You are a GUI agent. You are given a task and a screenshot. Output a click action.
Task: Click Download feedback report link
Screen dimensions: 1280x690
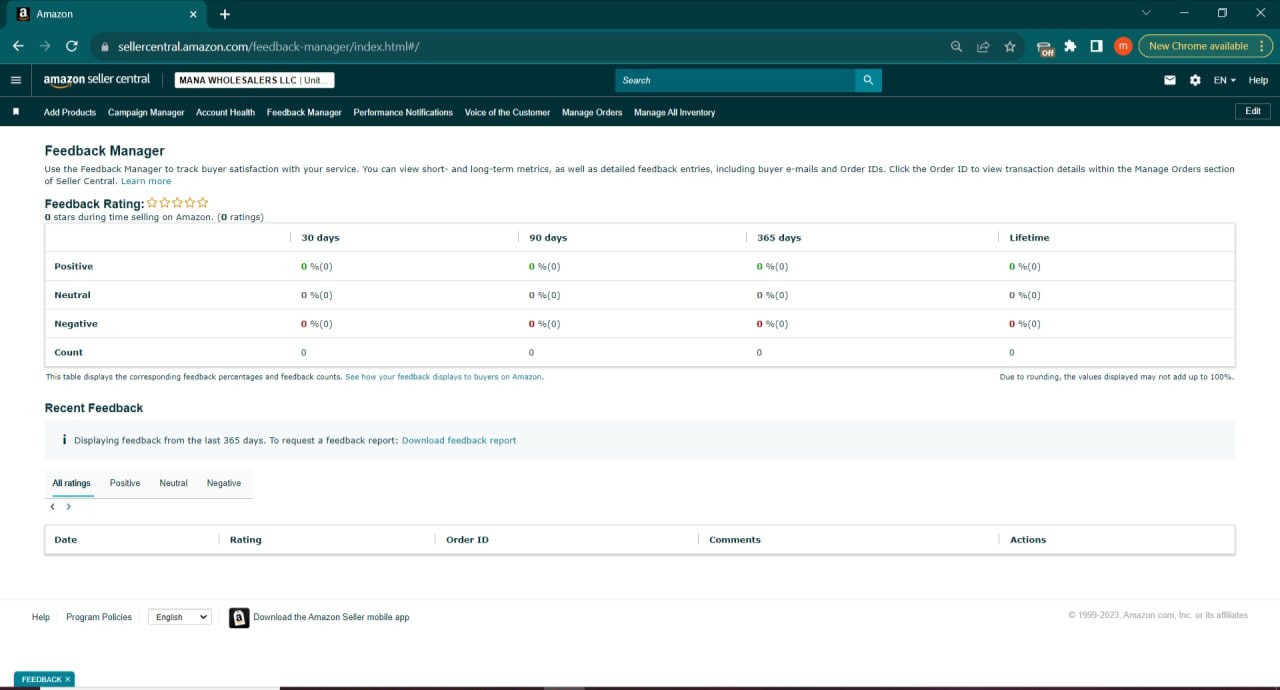pos(459,440)
